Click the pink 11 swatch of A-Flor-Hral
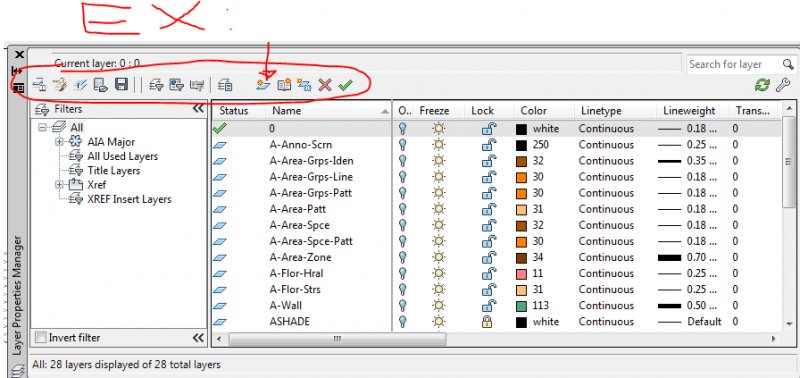 [x=521, y=273]
